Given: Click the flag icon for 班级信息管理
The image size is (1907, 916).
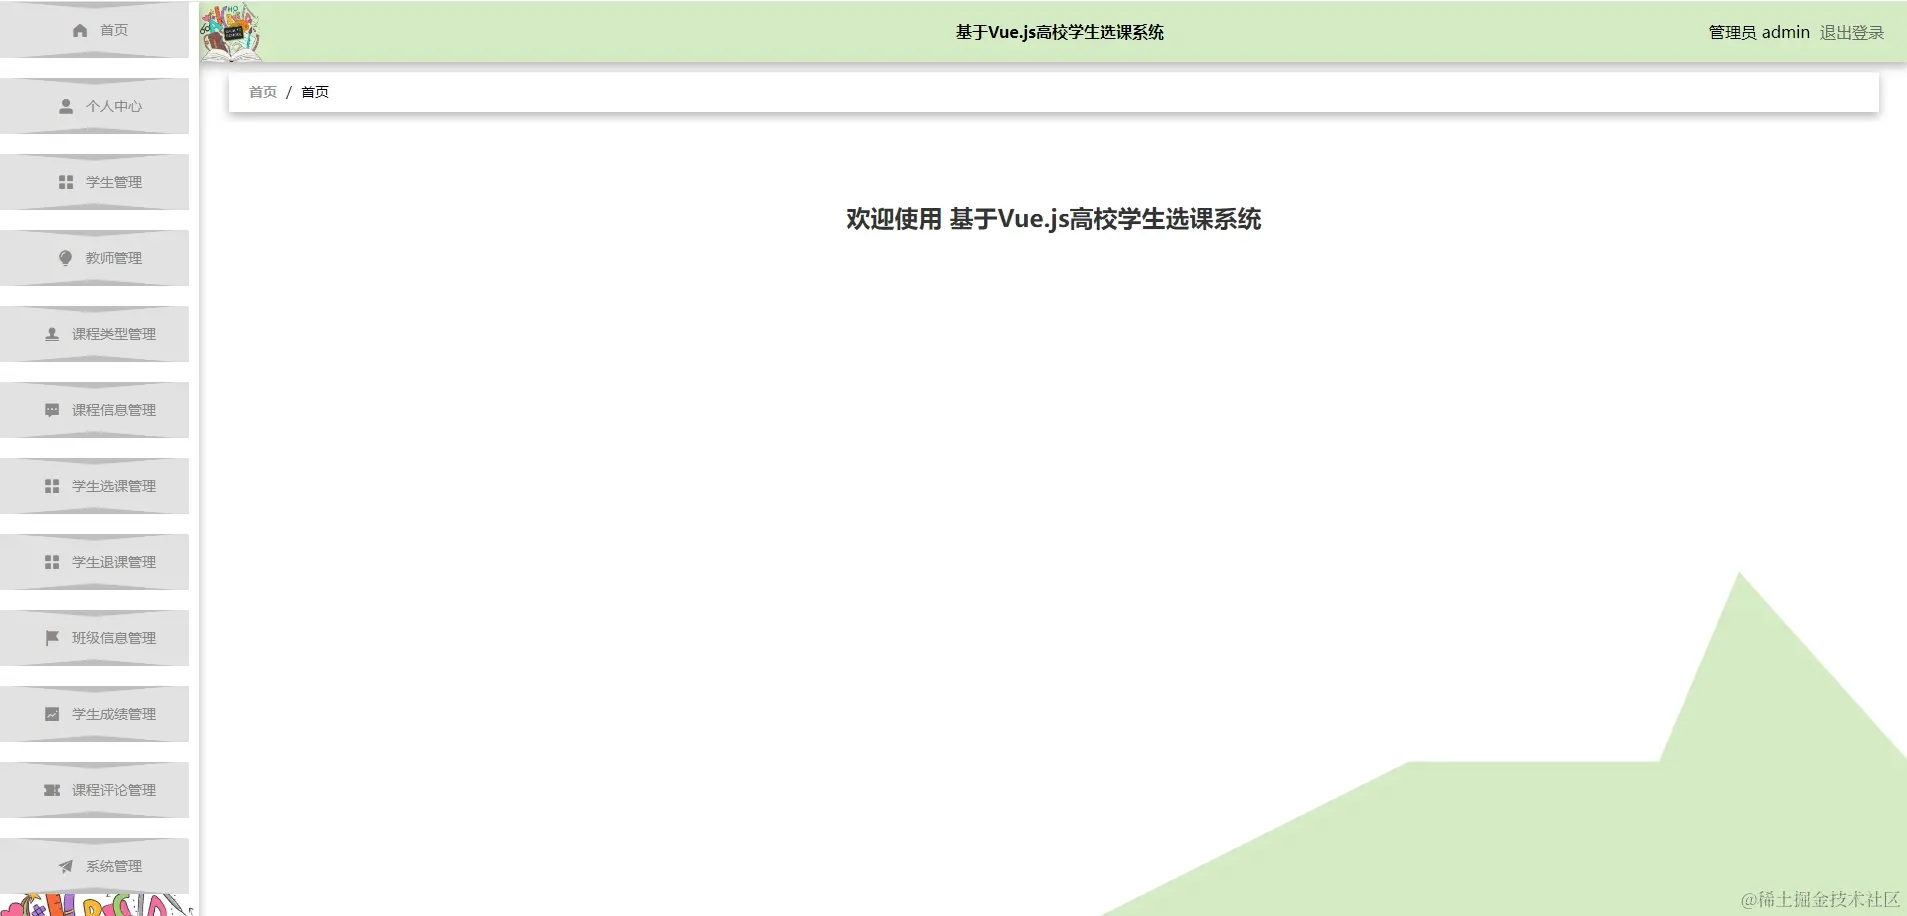Looking at the screenshot, I should click(52, 638).
